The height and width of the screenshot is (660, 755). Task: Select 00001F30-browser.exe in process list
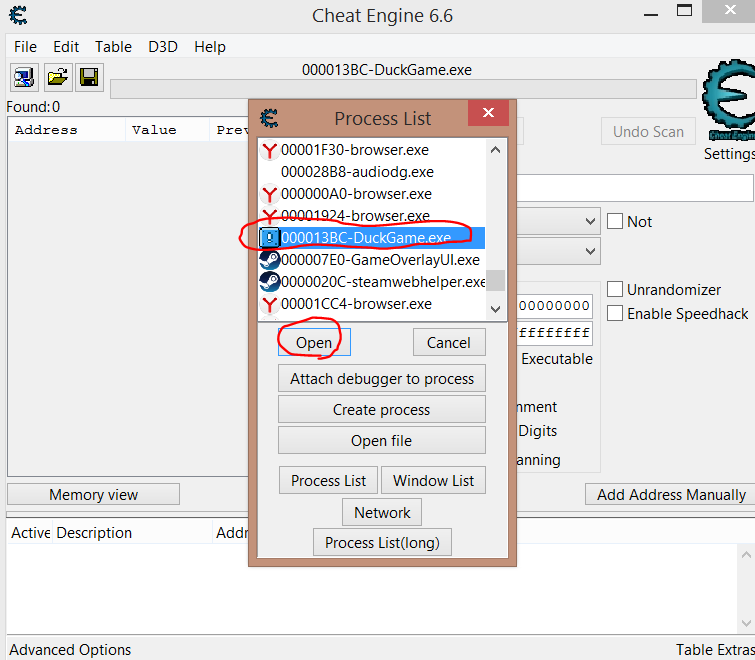coord(372,150)
